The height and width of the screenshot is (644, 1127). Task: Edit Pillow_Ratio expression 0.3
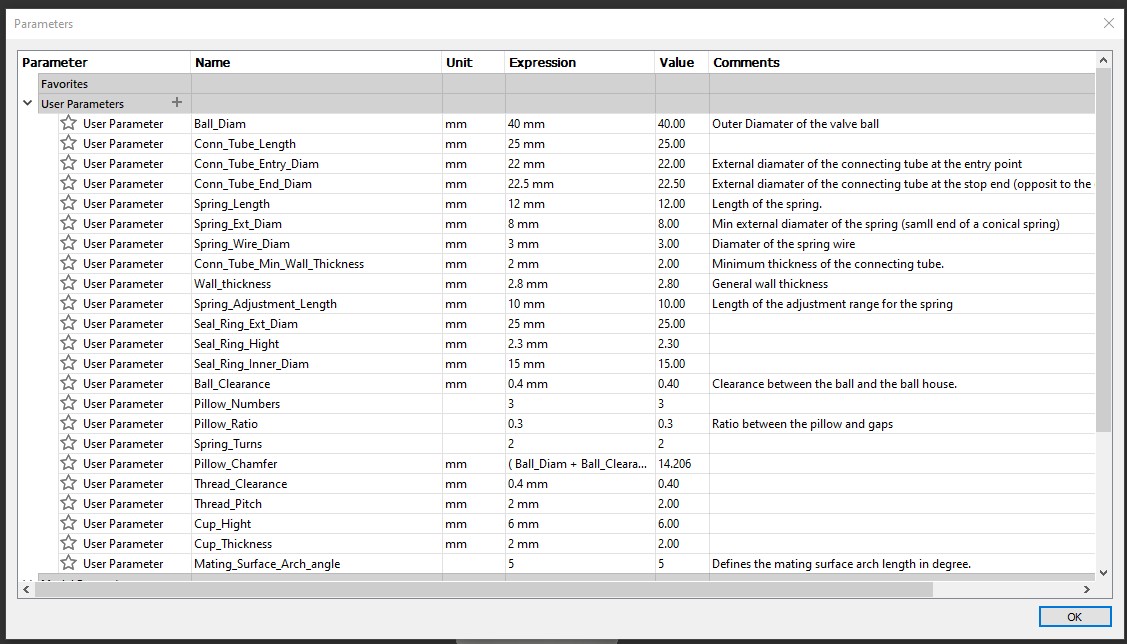[x=580, y=423]
